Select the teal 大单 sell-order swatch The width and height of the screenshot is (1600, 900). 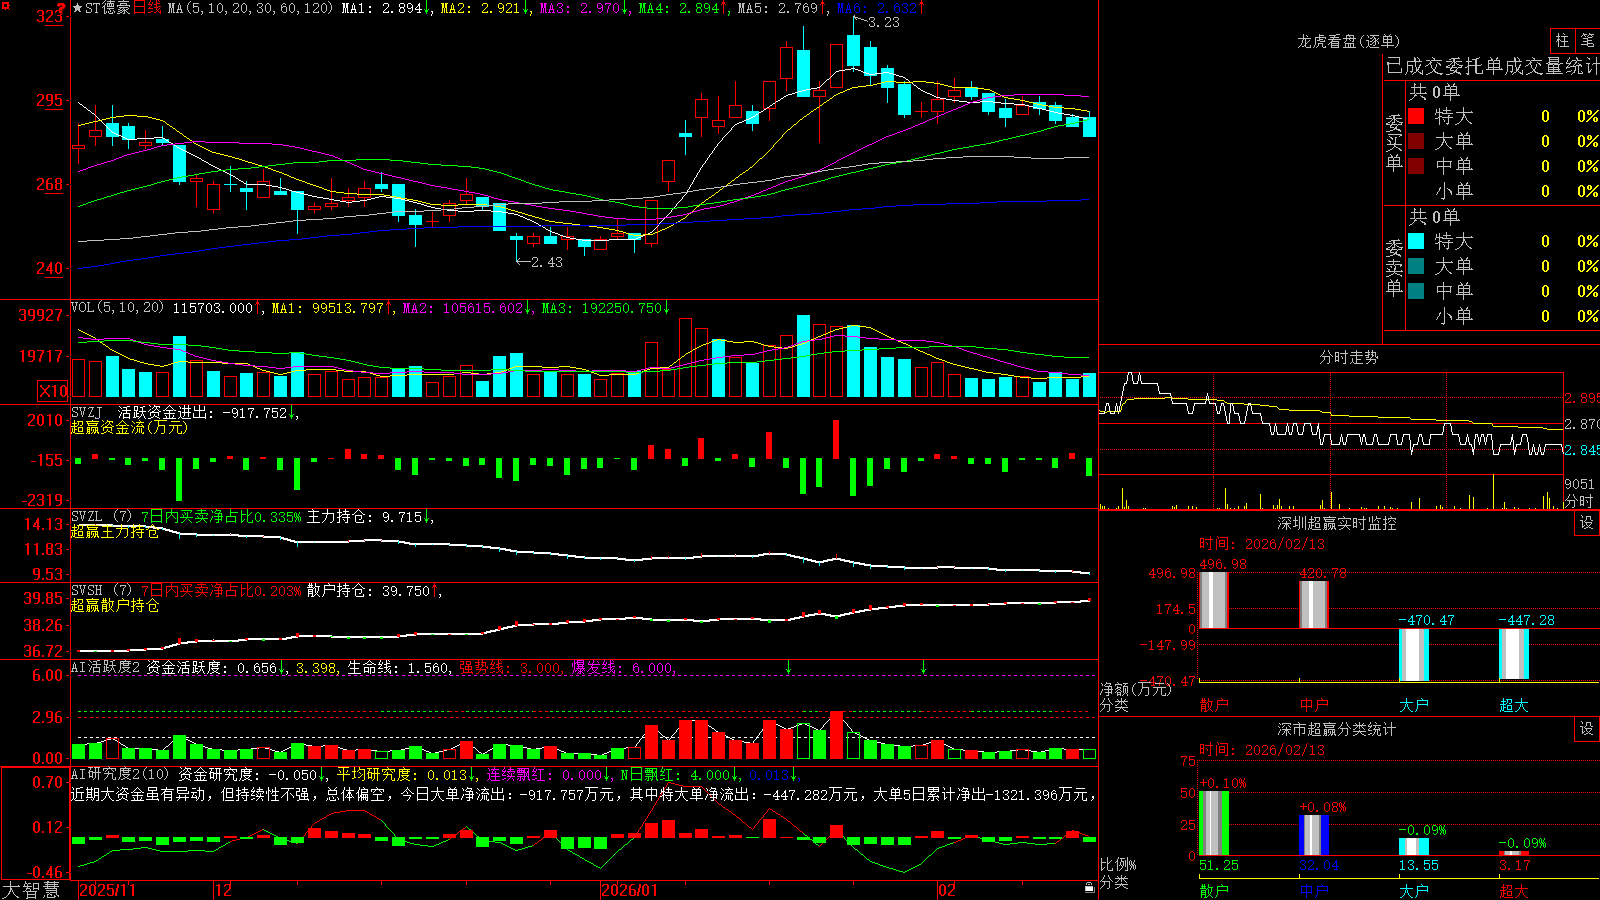pos(1416,266)
